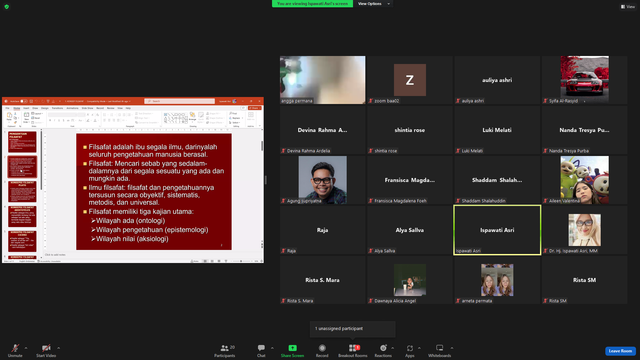Open the Layout dropdown in the Slides group
This screenshot has height=360, width=640.
(x=37, y=113)
